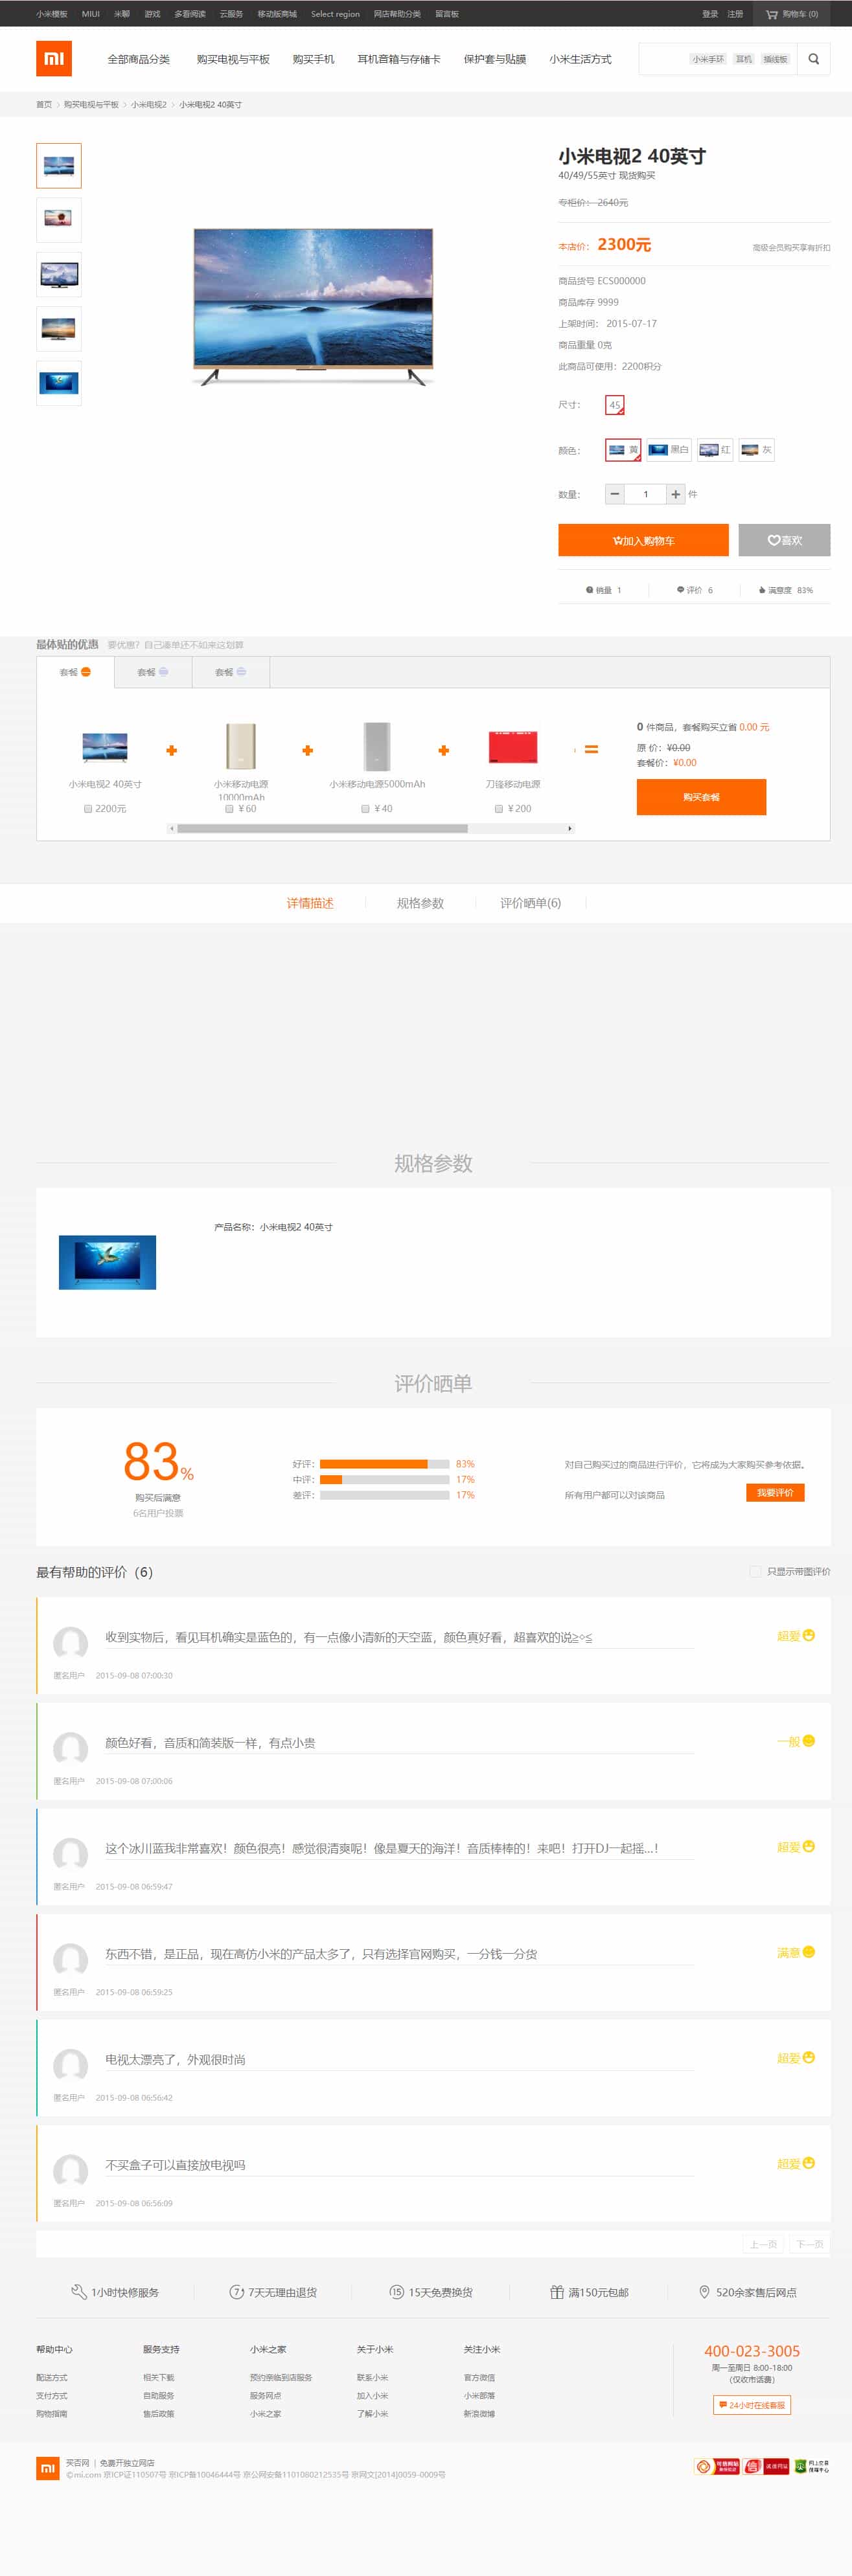The image size is (852, 2576).
Task: Click the second TV gallery thumbnail
Action: pos(59,220)
